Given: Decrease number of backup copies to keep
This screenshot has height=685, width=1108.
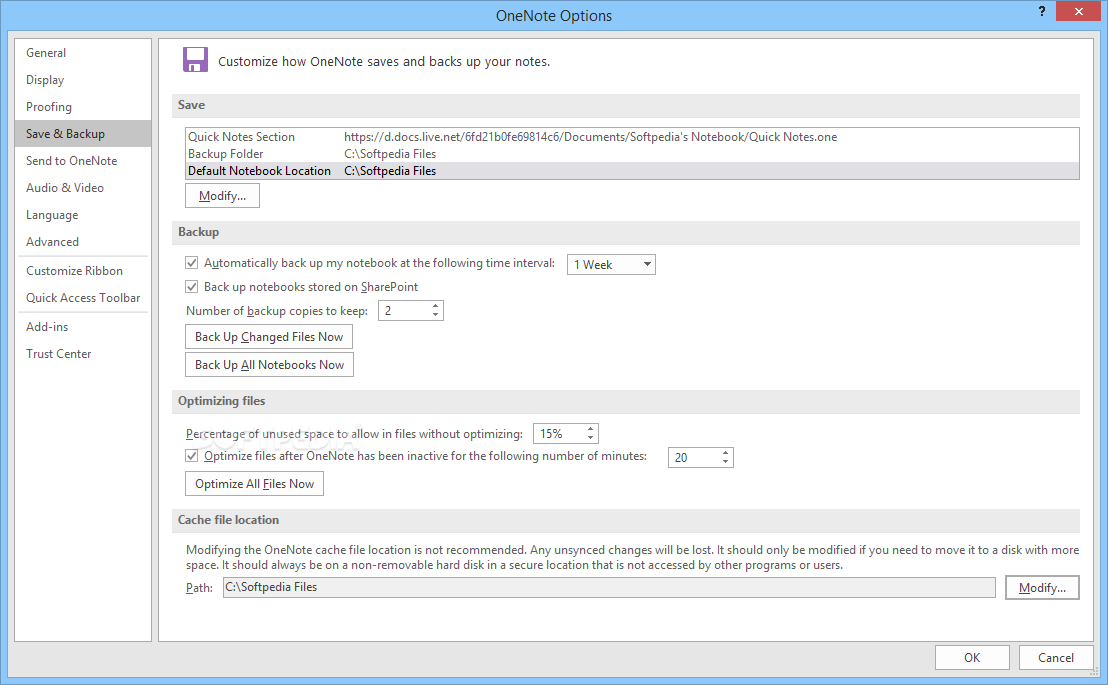Looking at the screenshot, I should pyautogui.click(x=435, y=315).
